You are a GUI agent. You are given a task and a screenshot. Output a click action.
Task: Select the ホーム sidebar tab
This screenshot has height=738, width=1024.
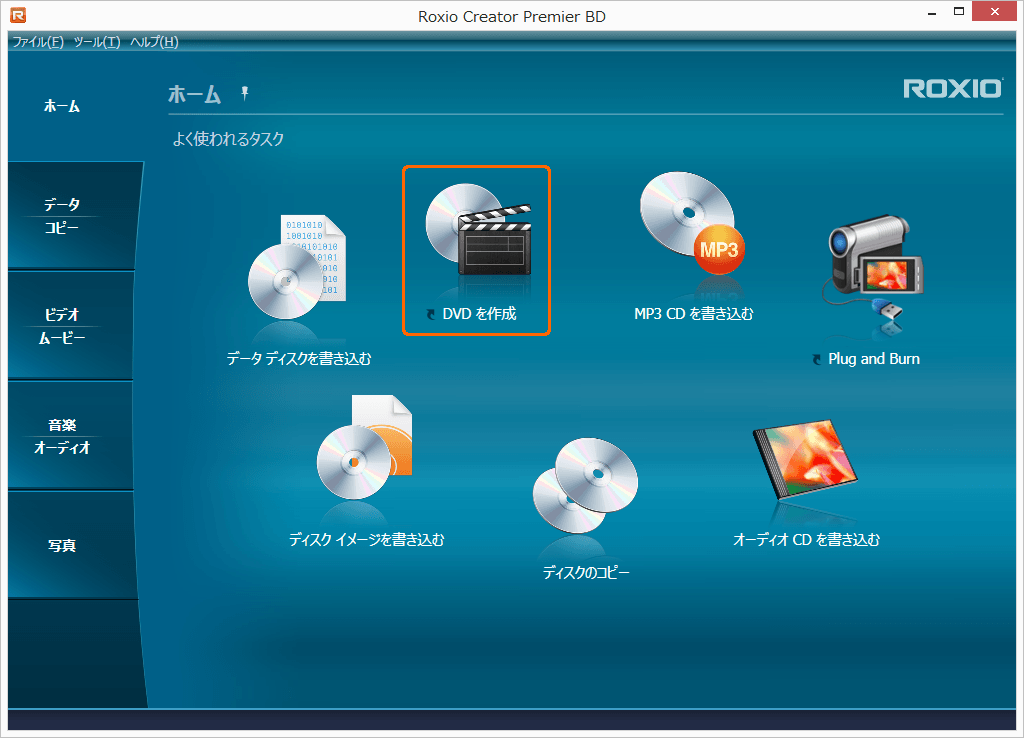[62, 106]
